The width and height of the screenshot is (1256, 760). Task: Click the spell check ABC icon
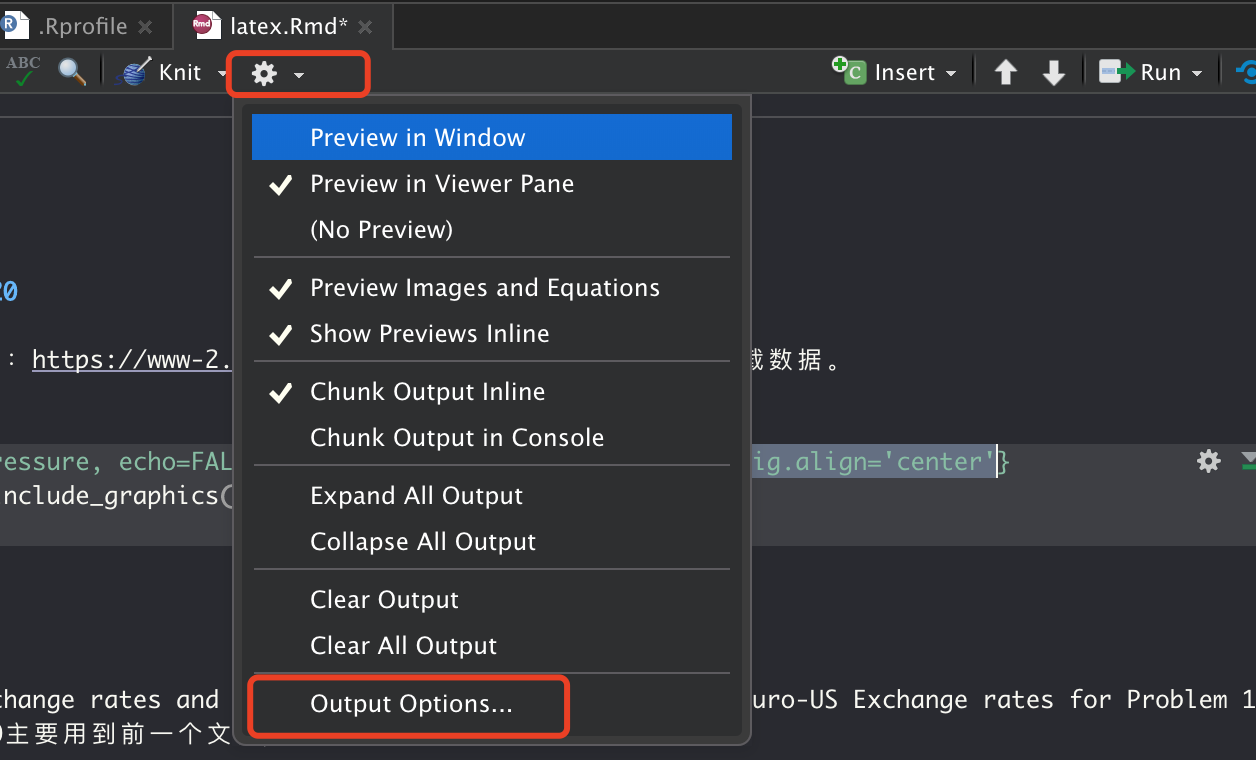point(23,71)
